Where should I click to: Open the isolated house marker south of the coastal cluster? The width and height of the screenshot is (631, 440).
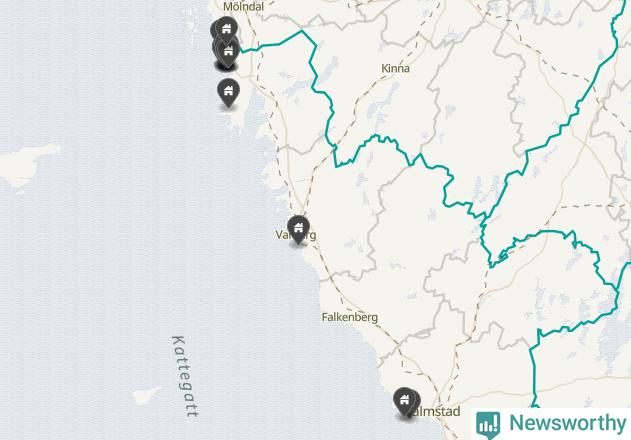tap(228, 91)
